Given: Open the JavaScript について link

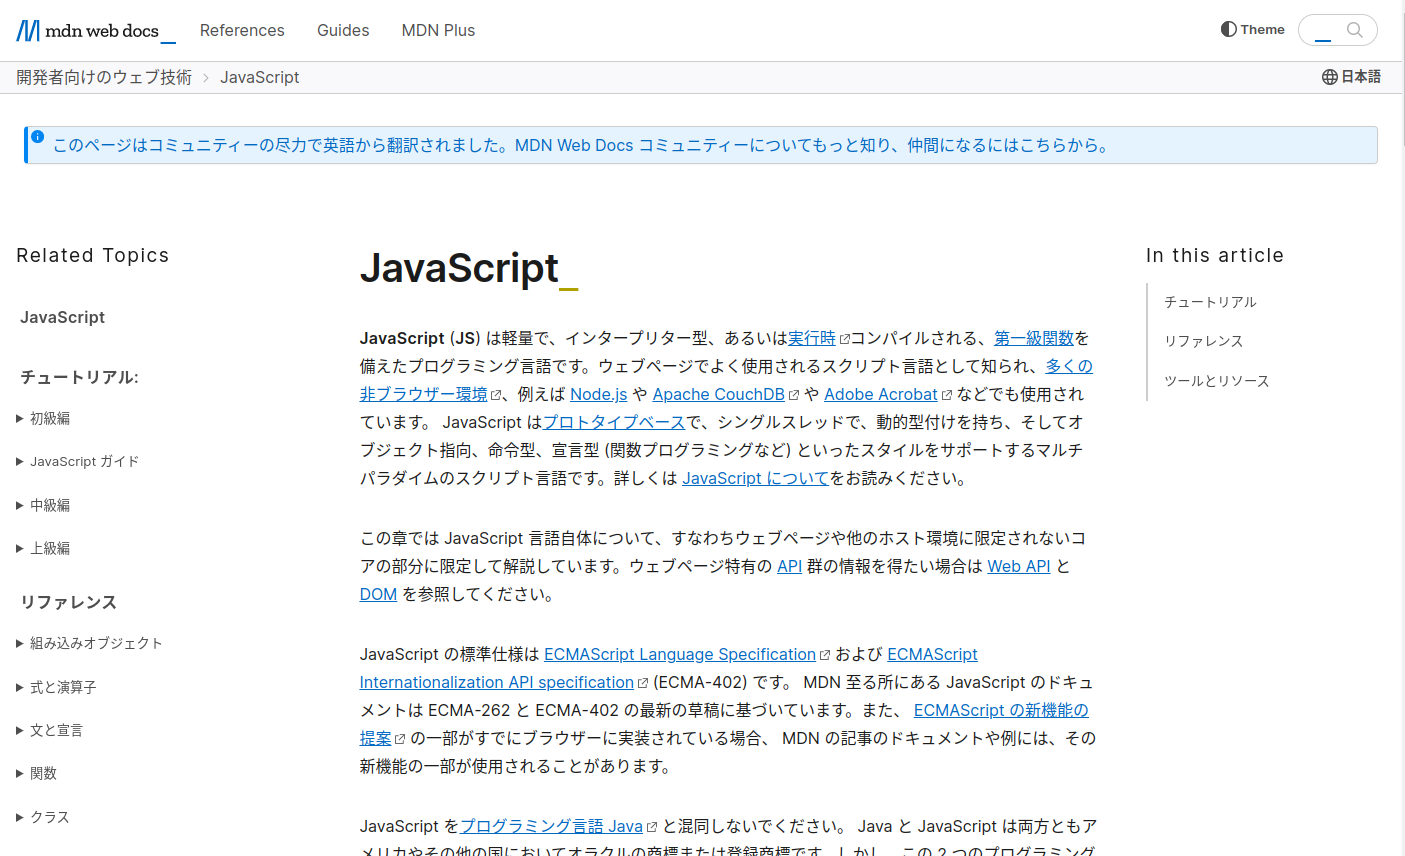Looking at the screenshot, I should coord(756,478).
